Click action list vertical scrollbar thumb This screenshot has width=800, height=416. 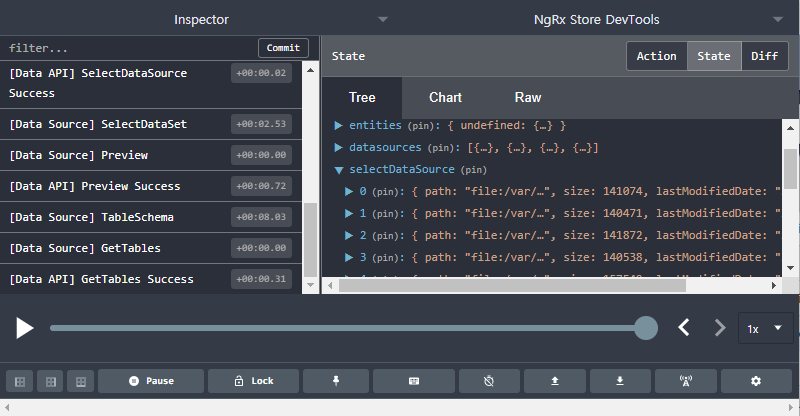(x=310, y=240)
